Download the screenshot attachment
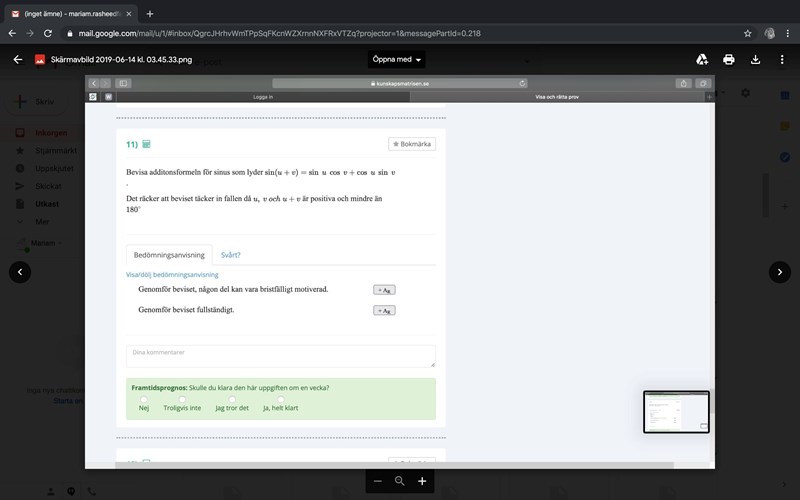The height and width of the screenshot is (500, 800). [756, 60]
